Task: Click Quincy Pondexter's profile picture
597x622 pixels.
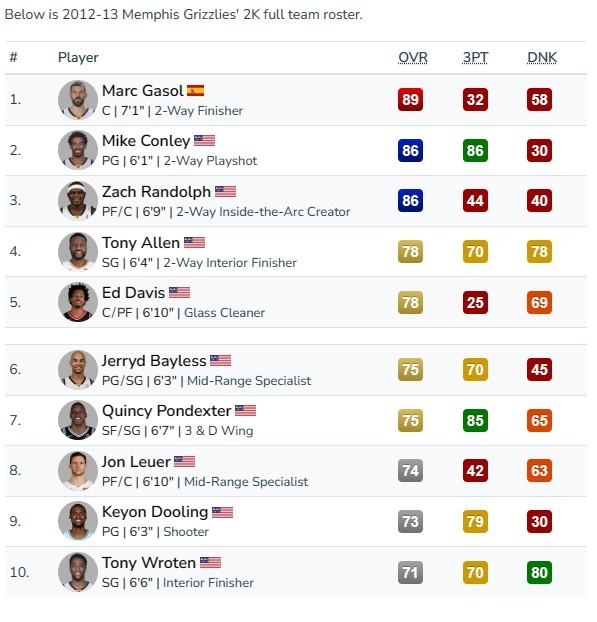Action: click(x=78, y=420)
